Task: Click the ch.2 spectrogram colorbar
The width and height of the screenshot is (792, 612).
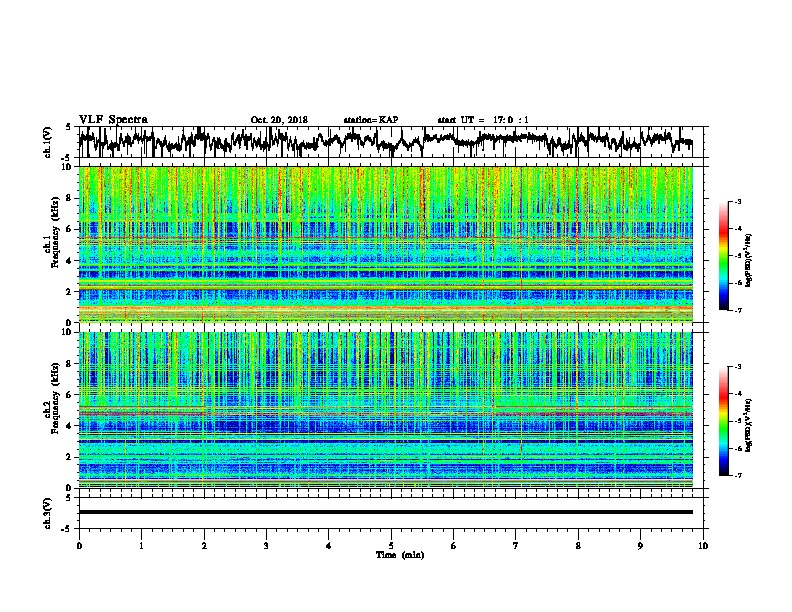Action: (x=723, y=421)
